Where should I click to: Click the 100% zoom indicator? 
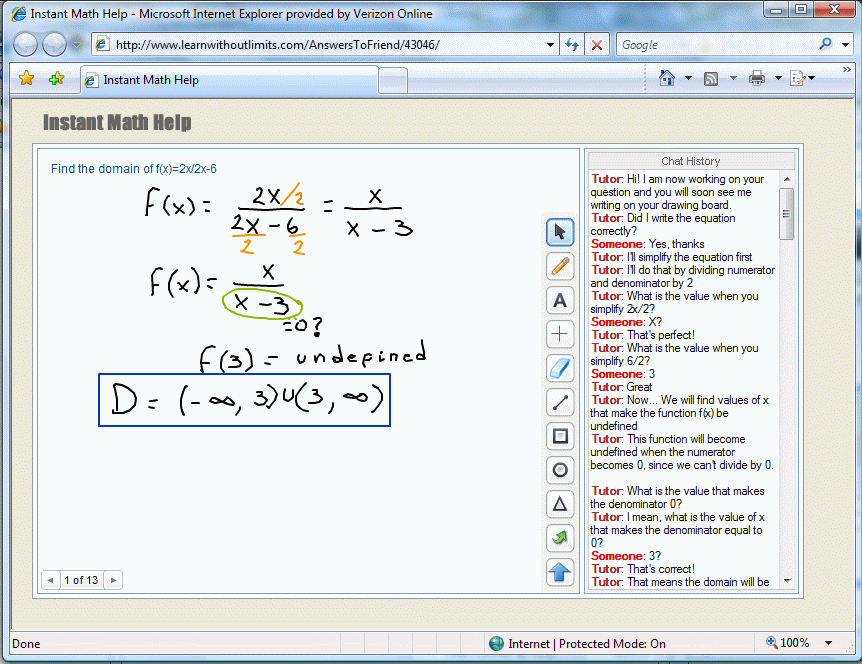pos(788,643)
